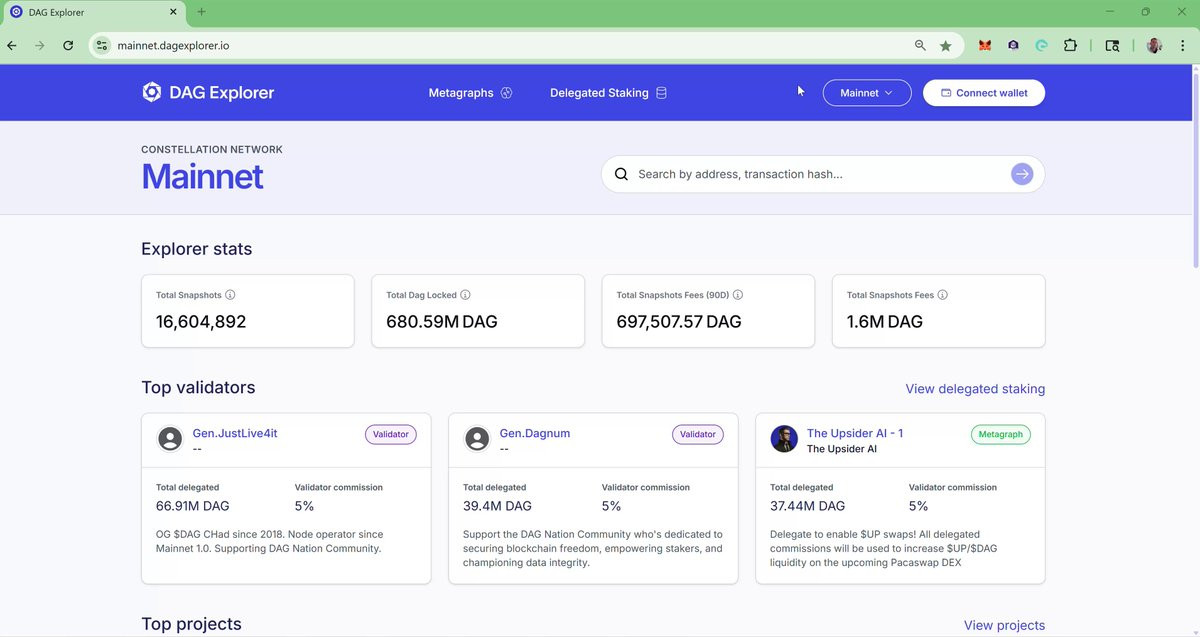Screen dimensions: 1200x637
Task: Click info icon beside Total Snapshots
Action: [230, 295]
